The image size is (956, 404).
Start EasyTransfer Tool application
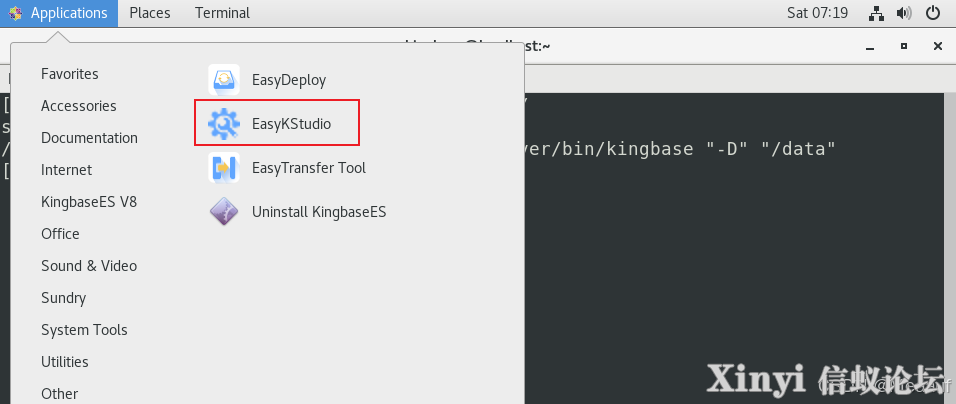[287, 168]
